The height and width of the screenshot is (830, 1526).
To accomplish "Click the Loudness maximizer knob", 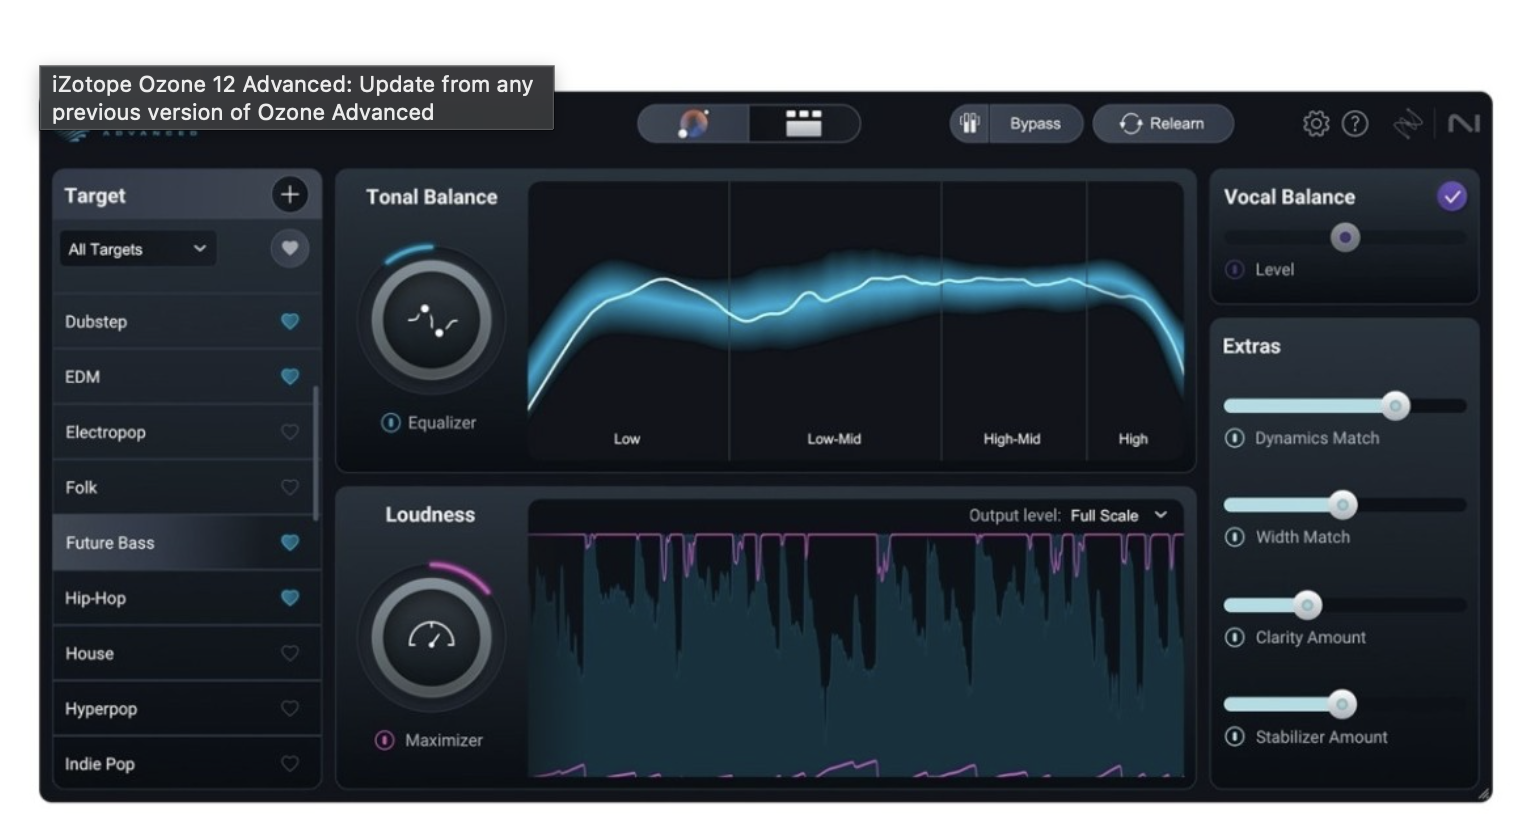I will [x=431, y=637].
